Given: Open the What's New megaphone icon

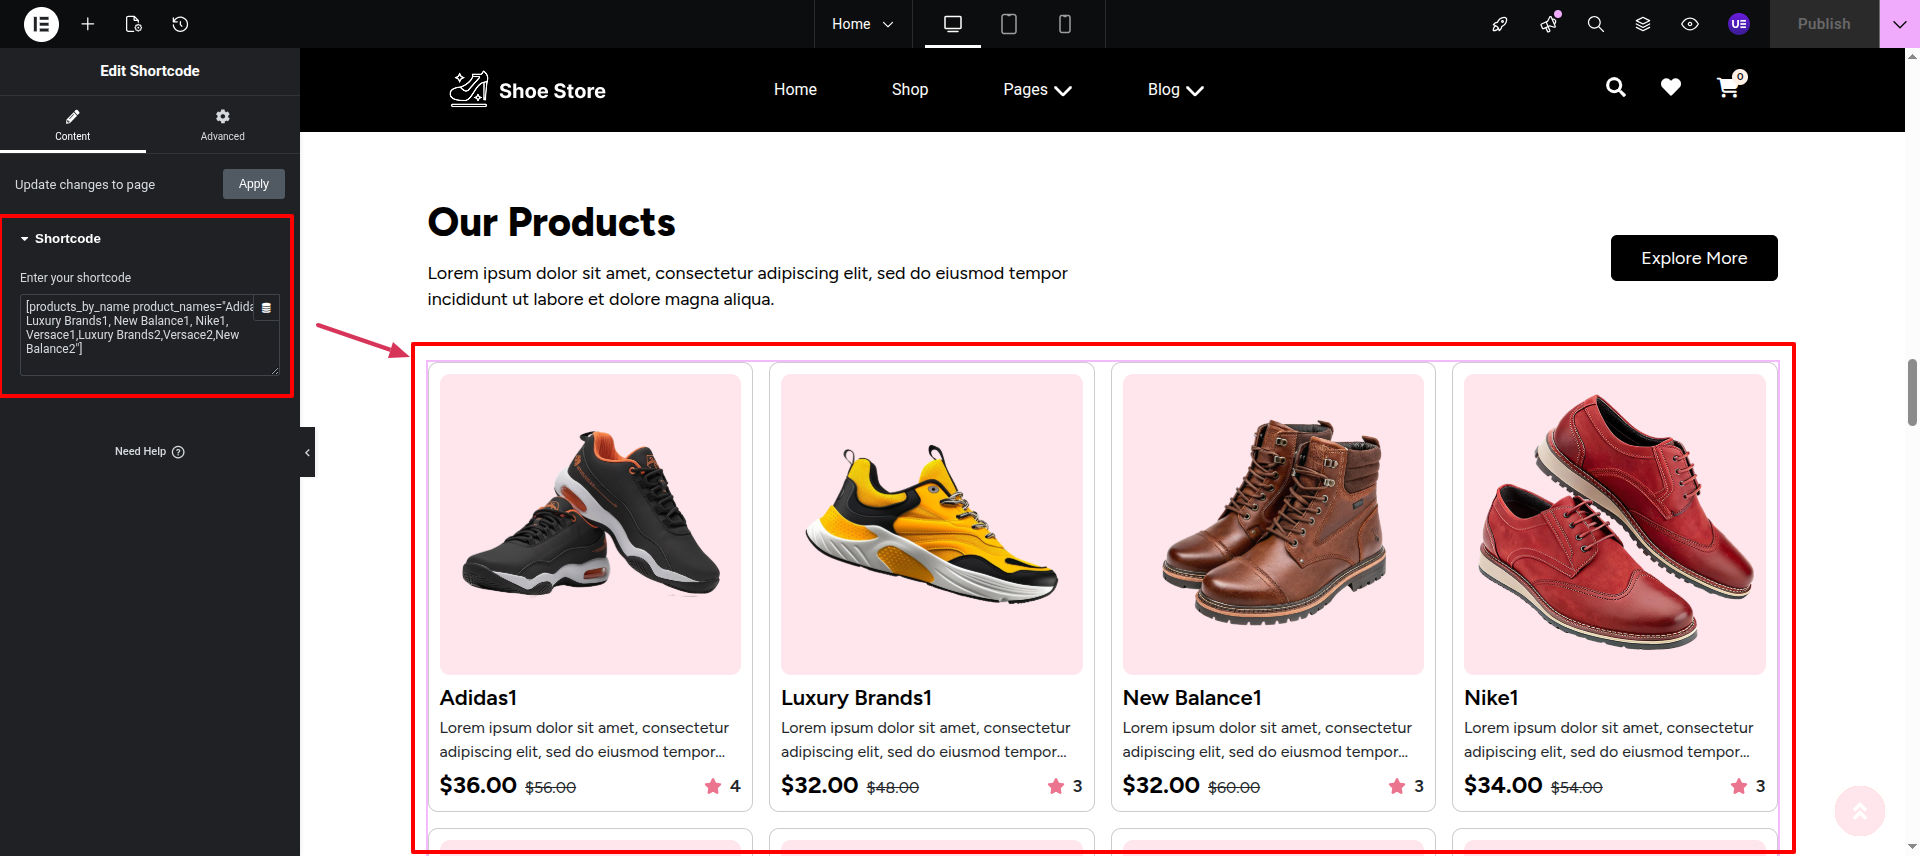Looking at the screenshot, I should pyautogui.click(x=1549, y=24).
